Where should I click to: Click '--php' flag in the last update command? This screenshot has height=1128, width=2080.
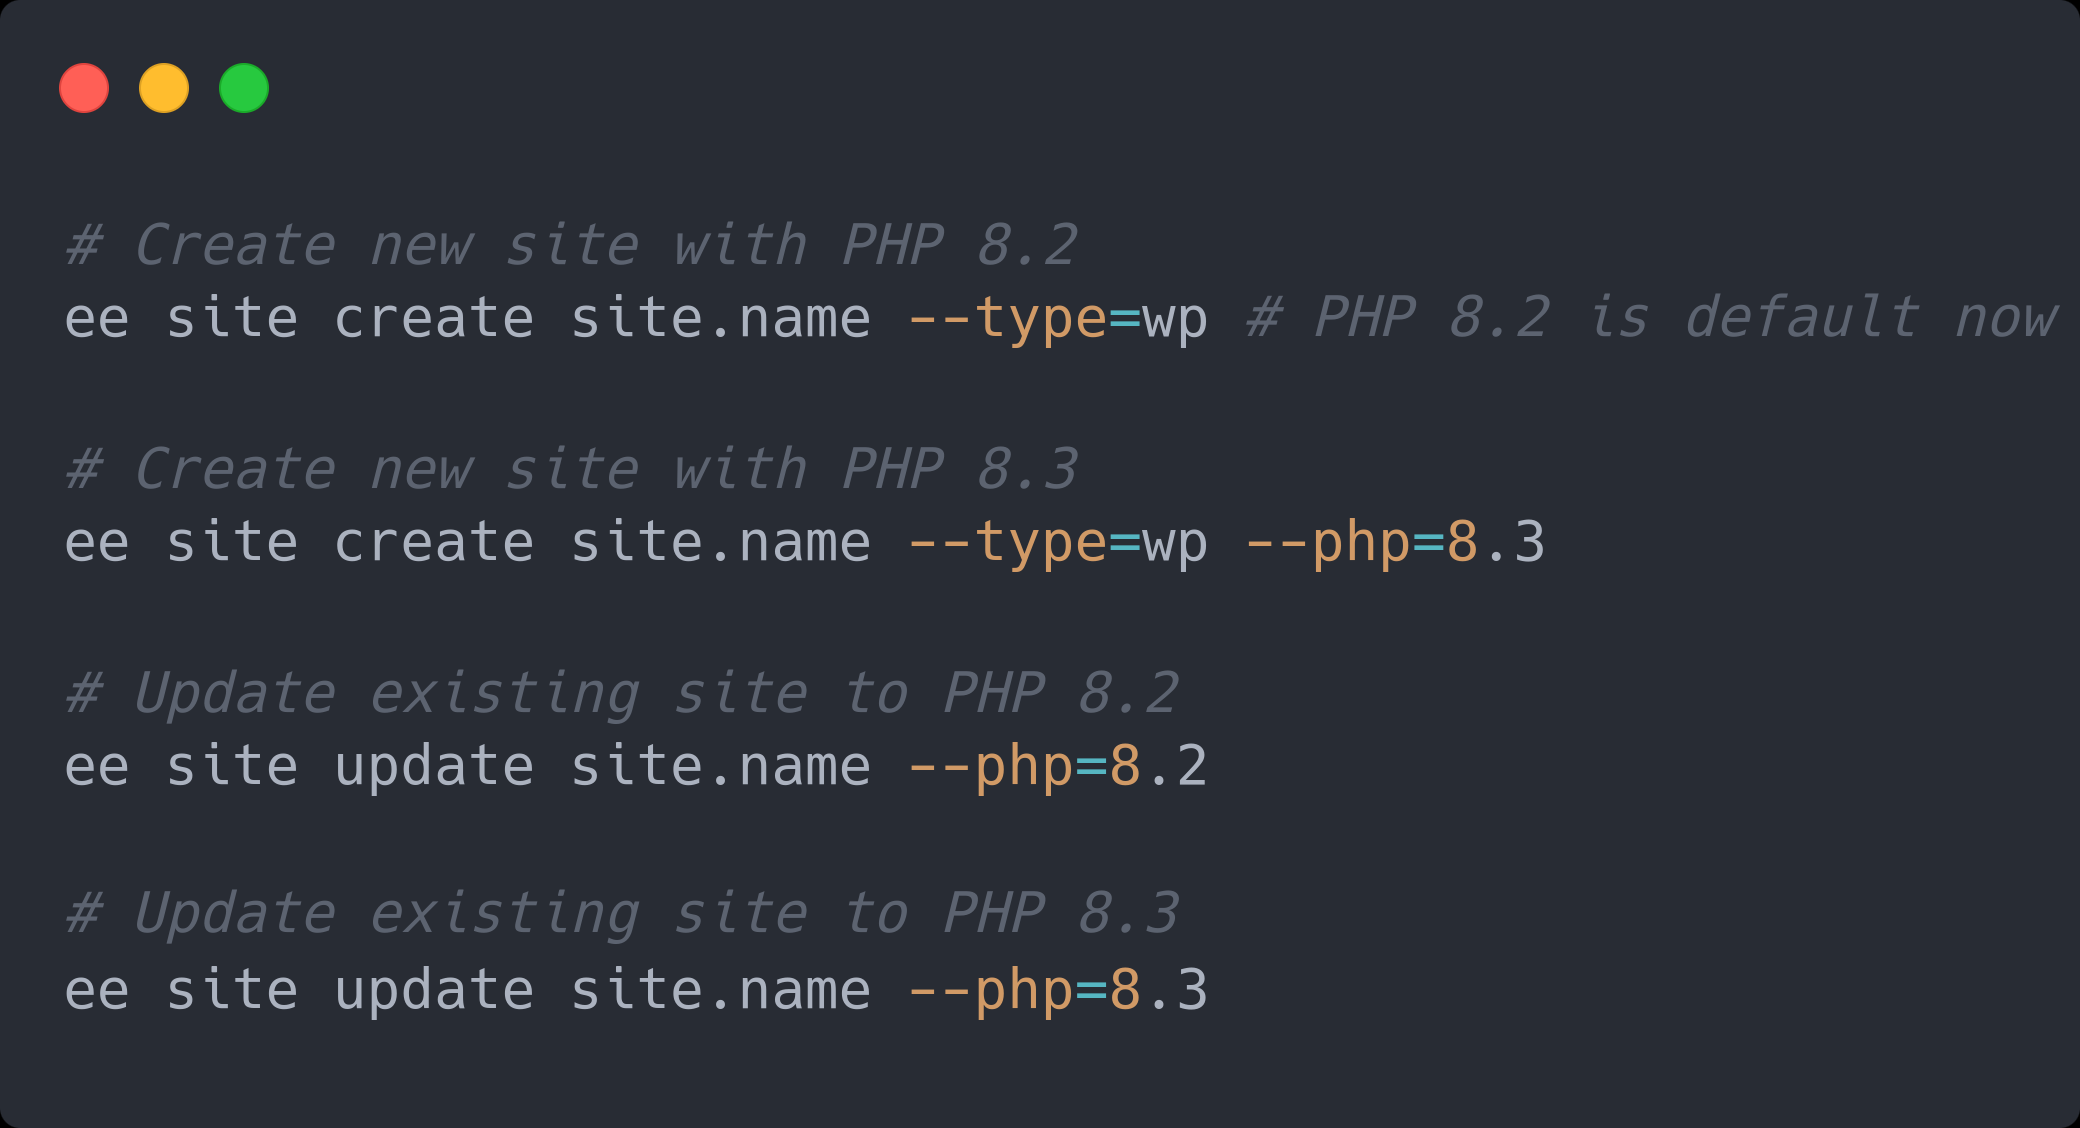click(x=991, y=992)
